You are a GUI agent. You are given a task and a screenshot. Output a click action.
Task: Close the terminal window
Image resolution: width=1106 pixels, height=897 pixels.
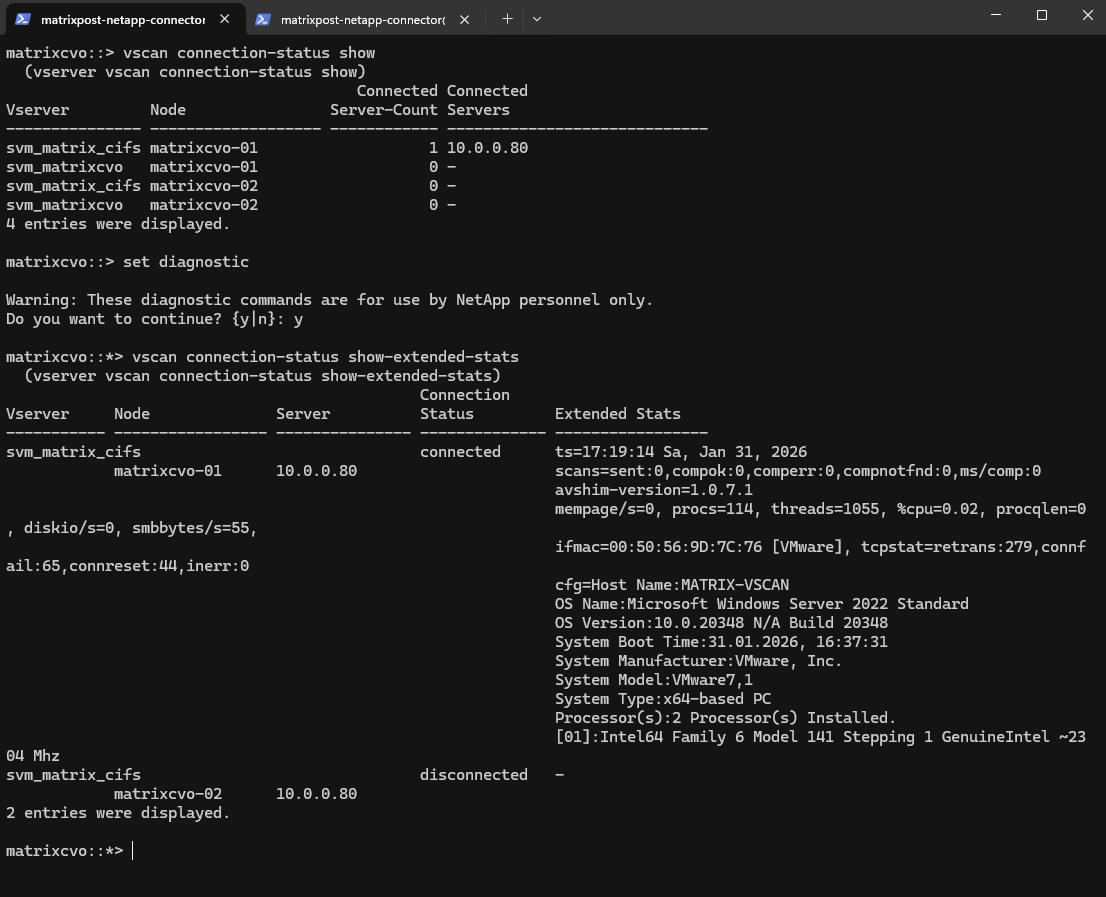coord(1088,15)
